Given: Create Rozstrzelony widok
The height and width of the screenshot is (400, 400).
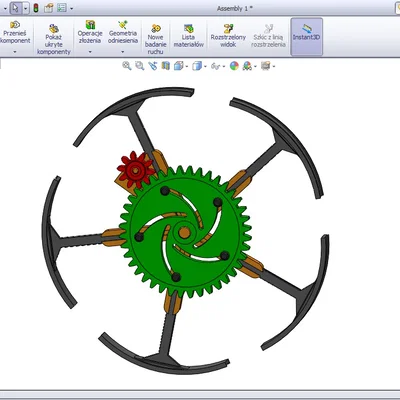Looking at the screenshot, I should click(x=228, y=36).
